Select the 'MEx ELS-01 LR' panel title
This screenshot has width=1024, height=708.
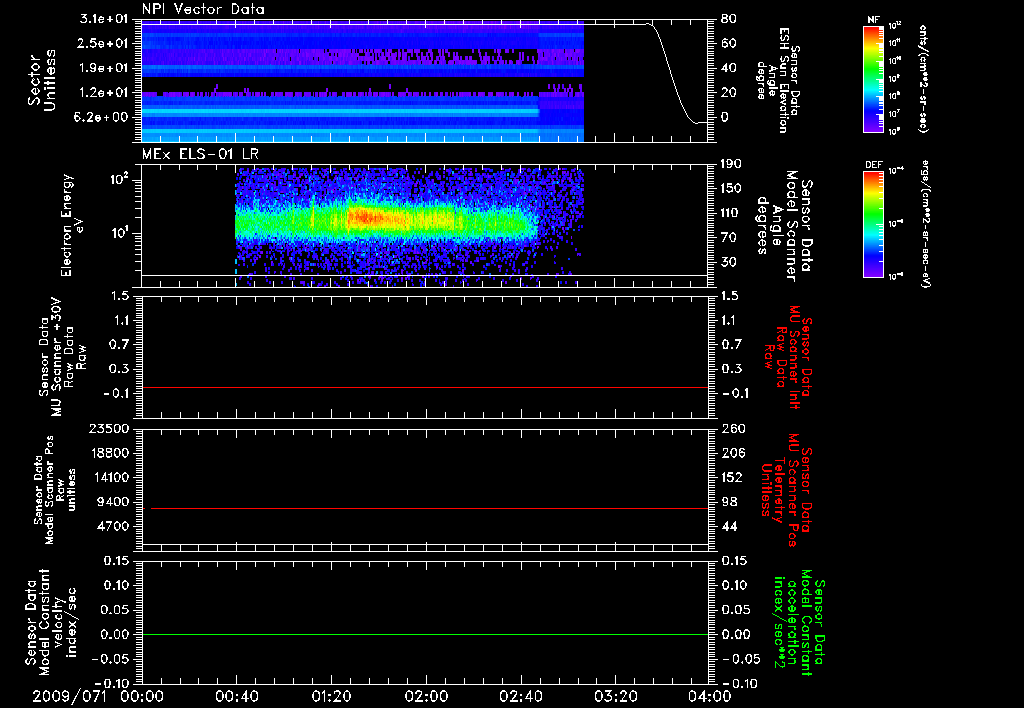point(200,154)
